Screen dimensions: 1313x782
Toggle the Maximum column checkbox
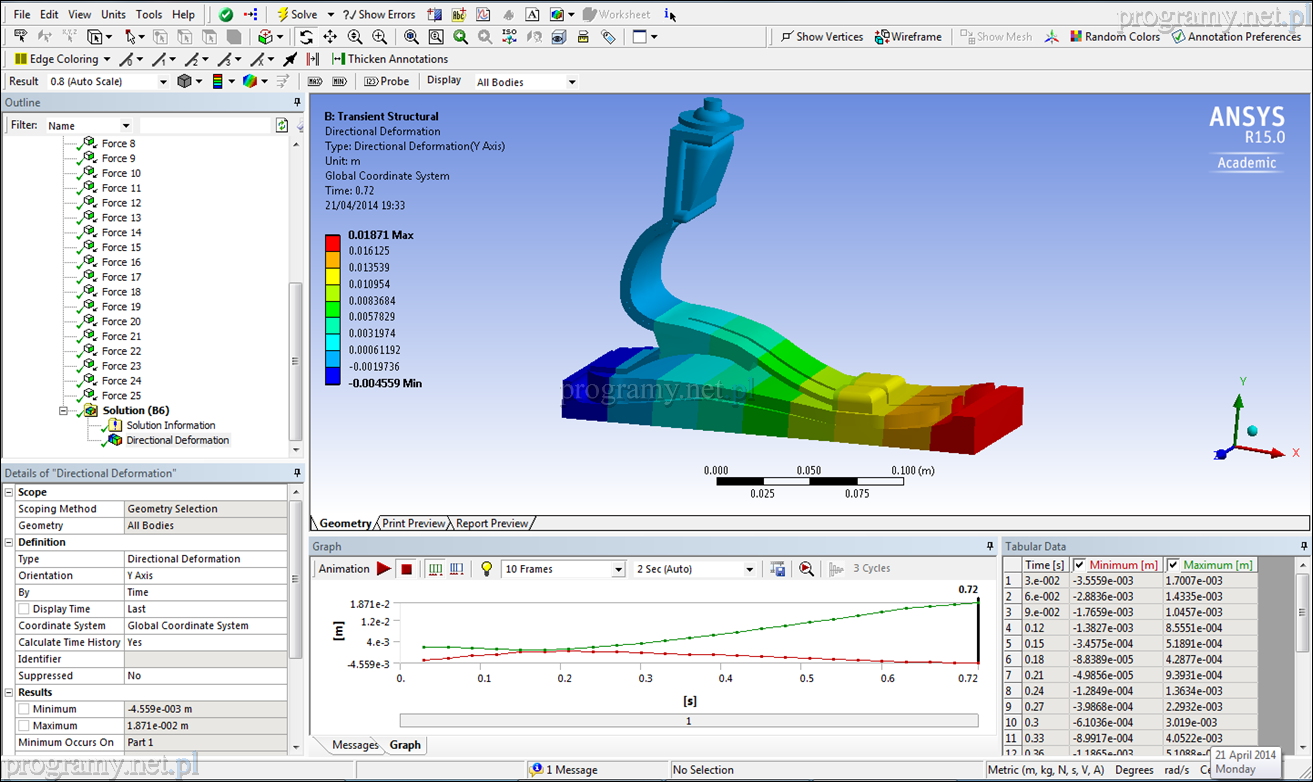1173,565
